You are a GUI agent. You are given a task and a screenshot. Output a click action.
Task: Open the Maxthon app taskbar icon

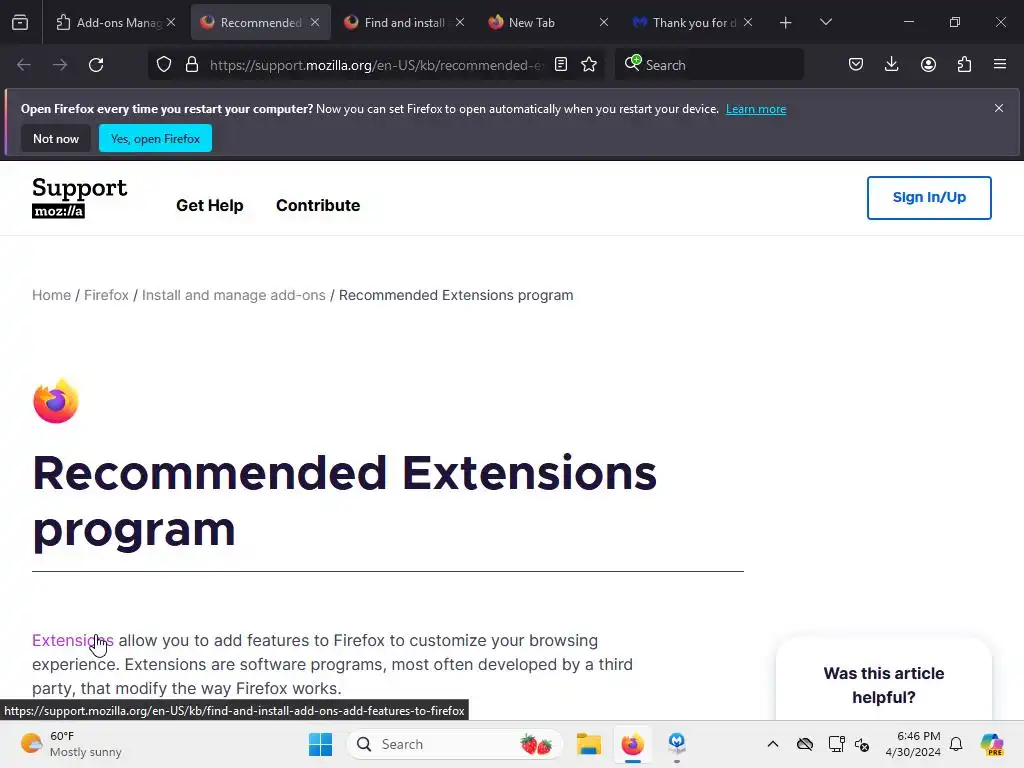coord(677,744)
